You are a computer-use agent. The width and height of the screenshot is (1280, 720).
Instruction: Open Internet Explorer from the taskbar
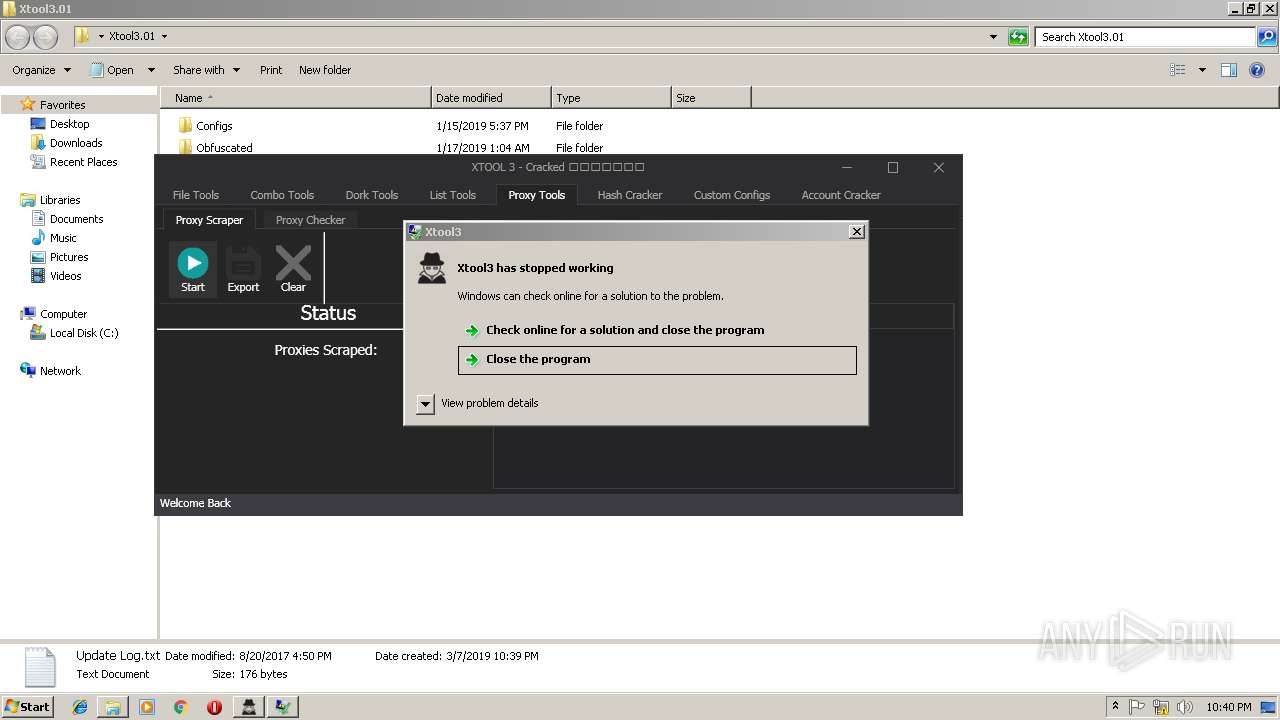click(x=80, y=707)
